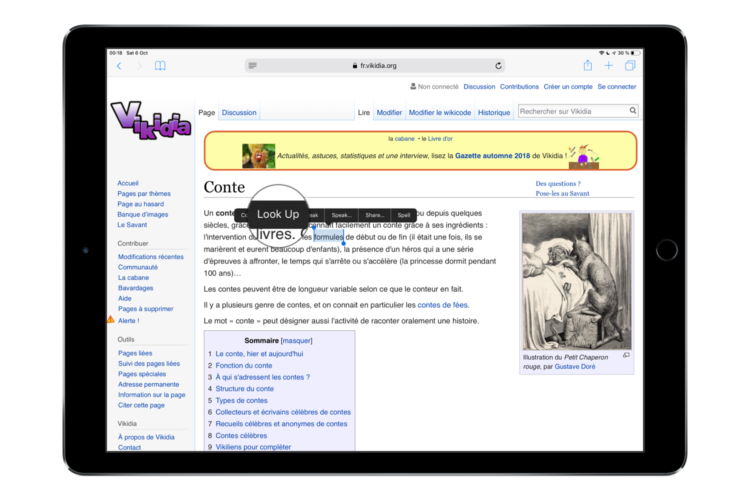Open the contes de fées link
The height and width of the screenshot is (500, 750).
coord(443,305)
